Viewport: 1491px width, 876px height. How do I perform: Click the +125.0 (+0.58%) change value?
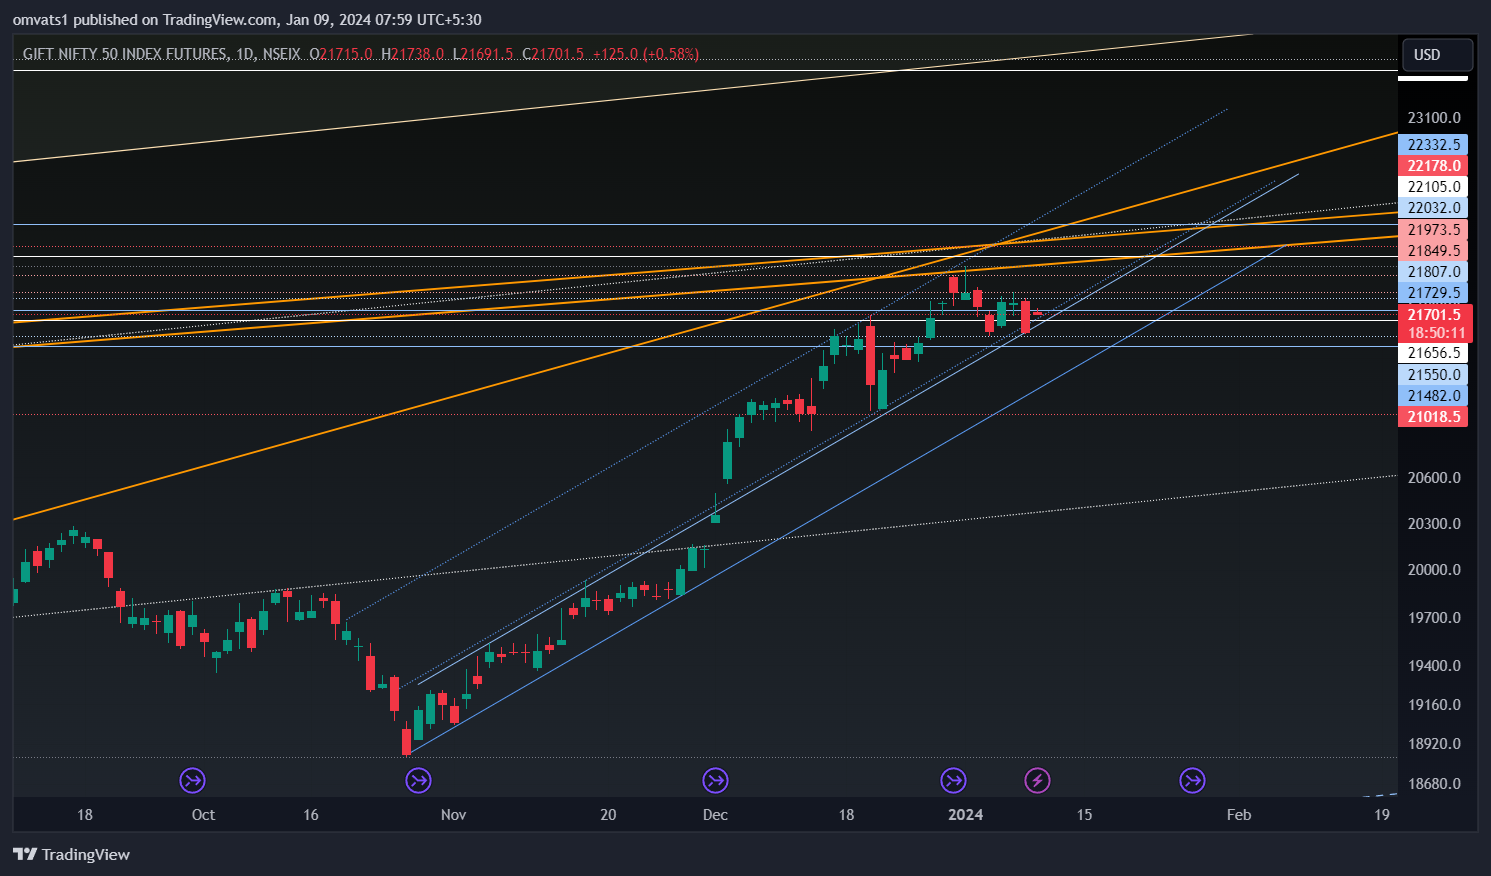pyautogui.click(x=646, y=54)
